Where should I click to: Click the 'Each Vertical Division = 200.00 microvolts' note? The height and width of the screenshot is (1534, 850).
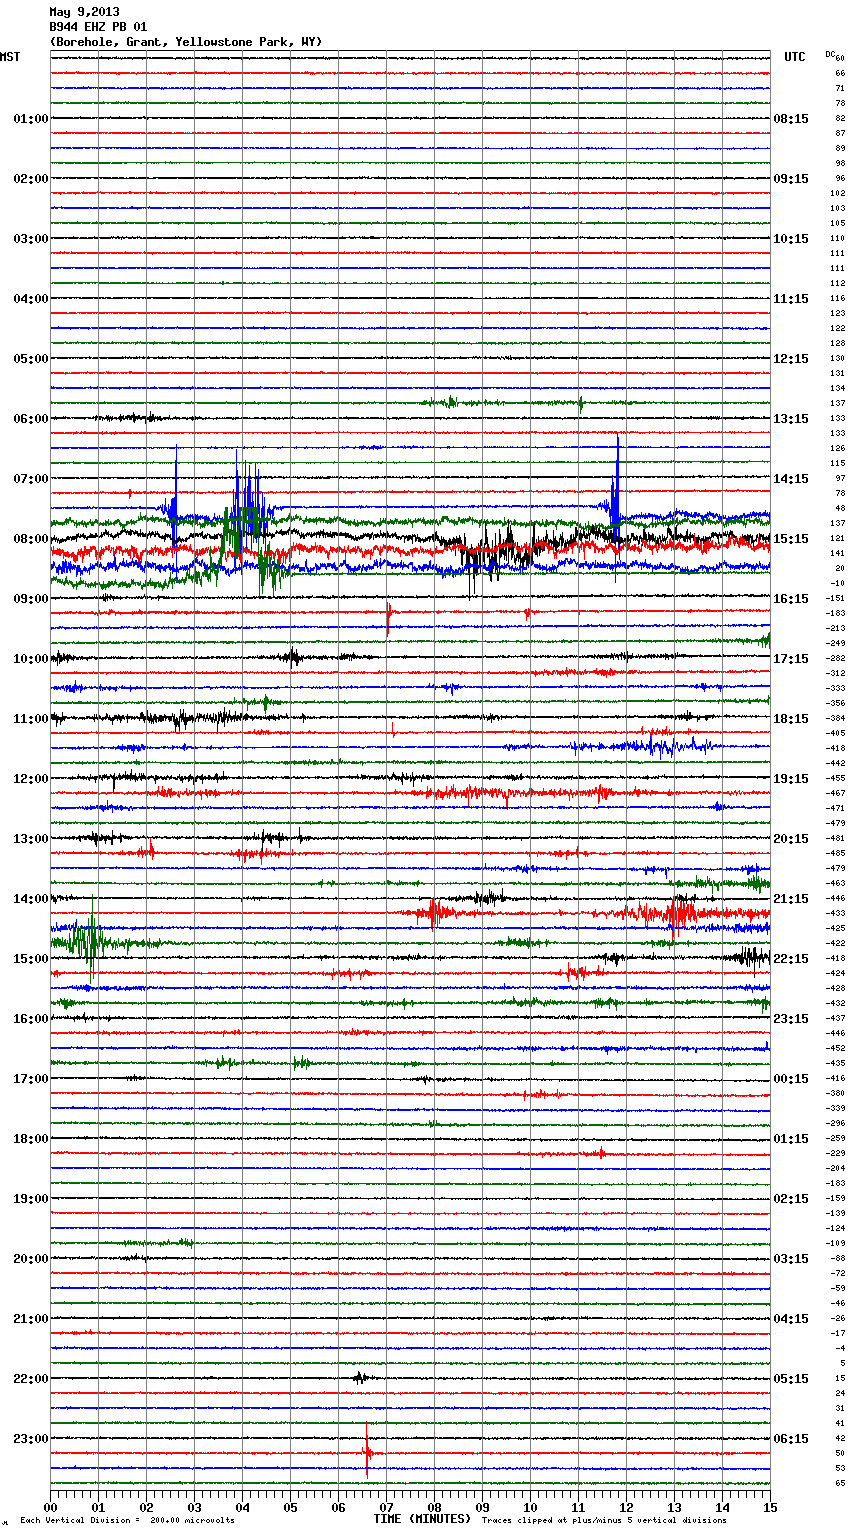(x=127, y=1520)
